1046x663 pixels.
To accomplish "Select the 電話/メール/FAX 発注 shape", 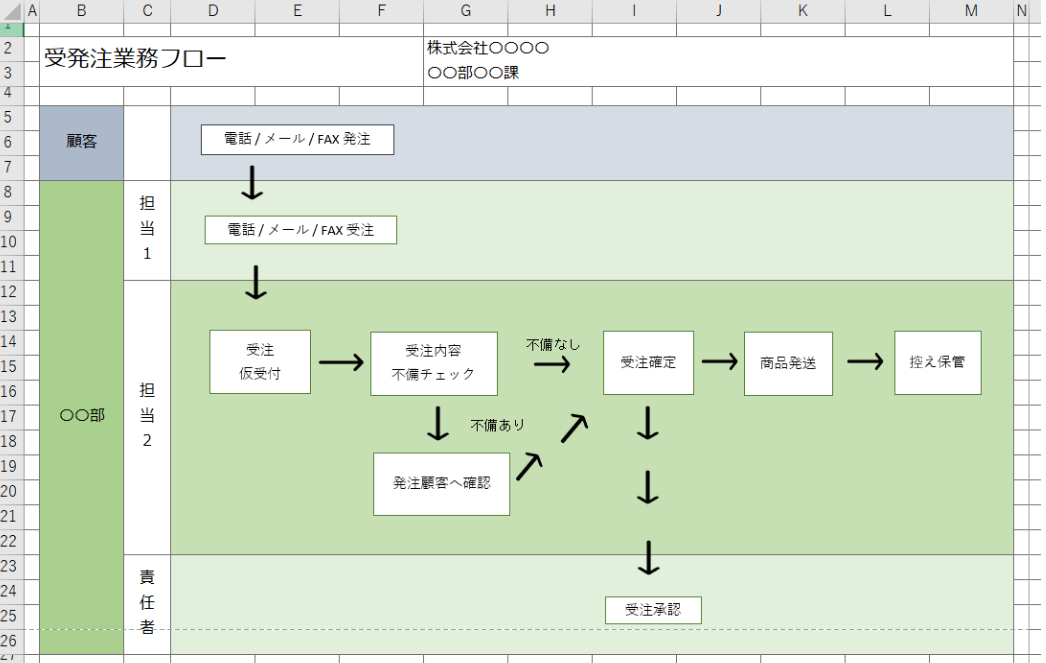I will click(x=298, y=139).
